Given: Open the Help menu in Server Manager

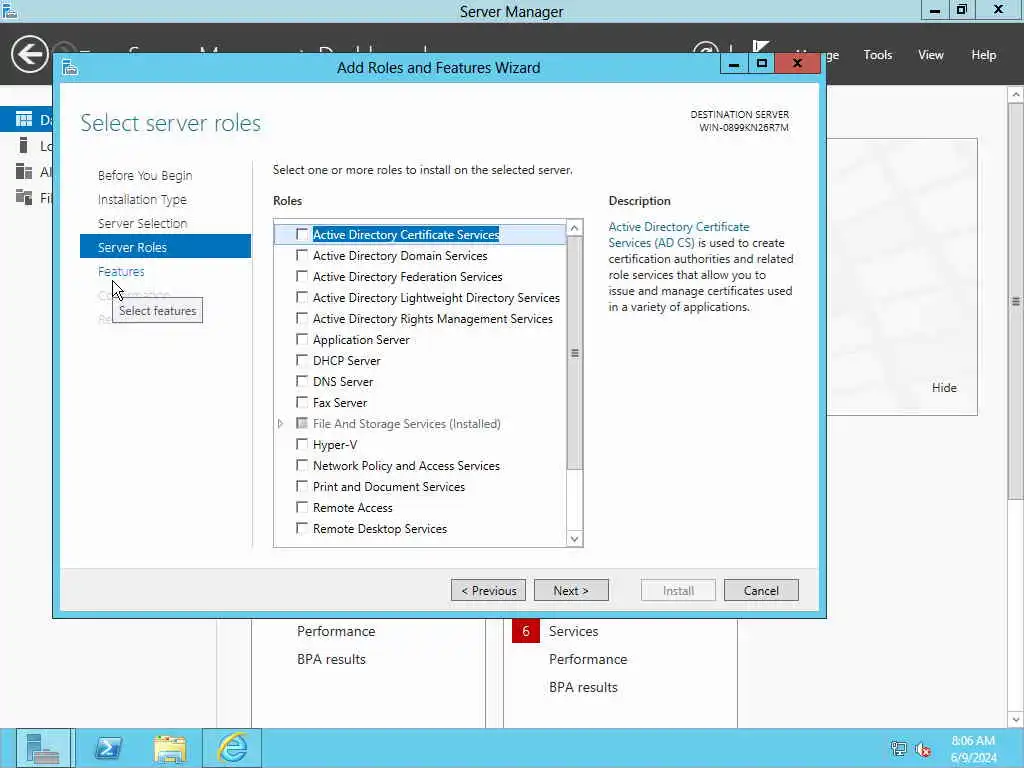Looking at the screenshot, I should pyautogui.click(x=984, y=55).
